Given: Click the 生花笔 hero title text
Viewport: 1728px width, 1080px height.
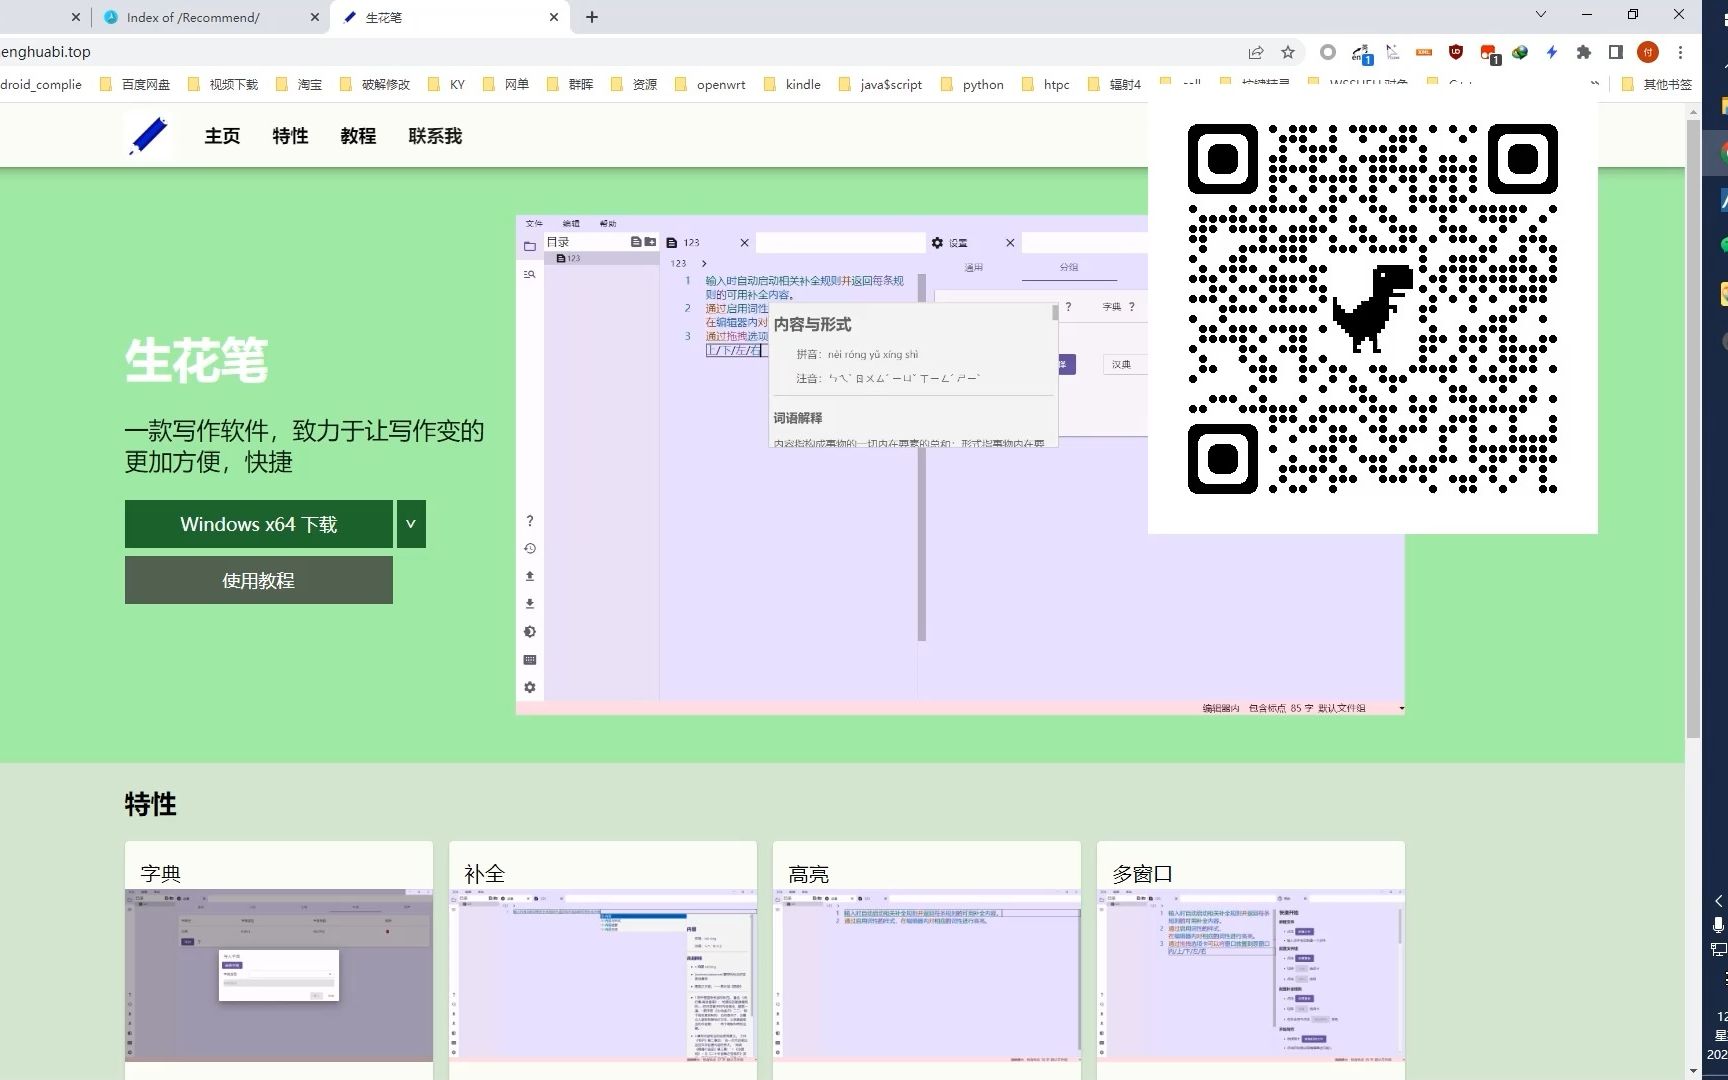Looking at the screenshot, I should (x=197, y=360).
